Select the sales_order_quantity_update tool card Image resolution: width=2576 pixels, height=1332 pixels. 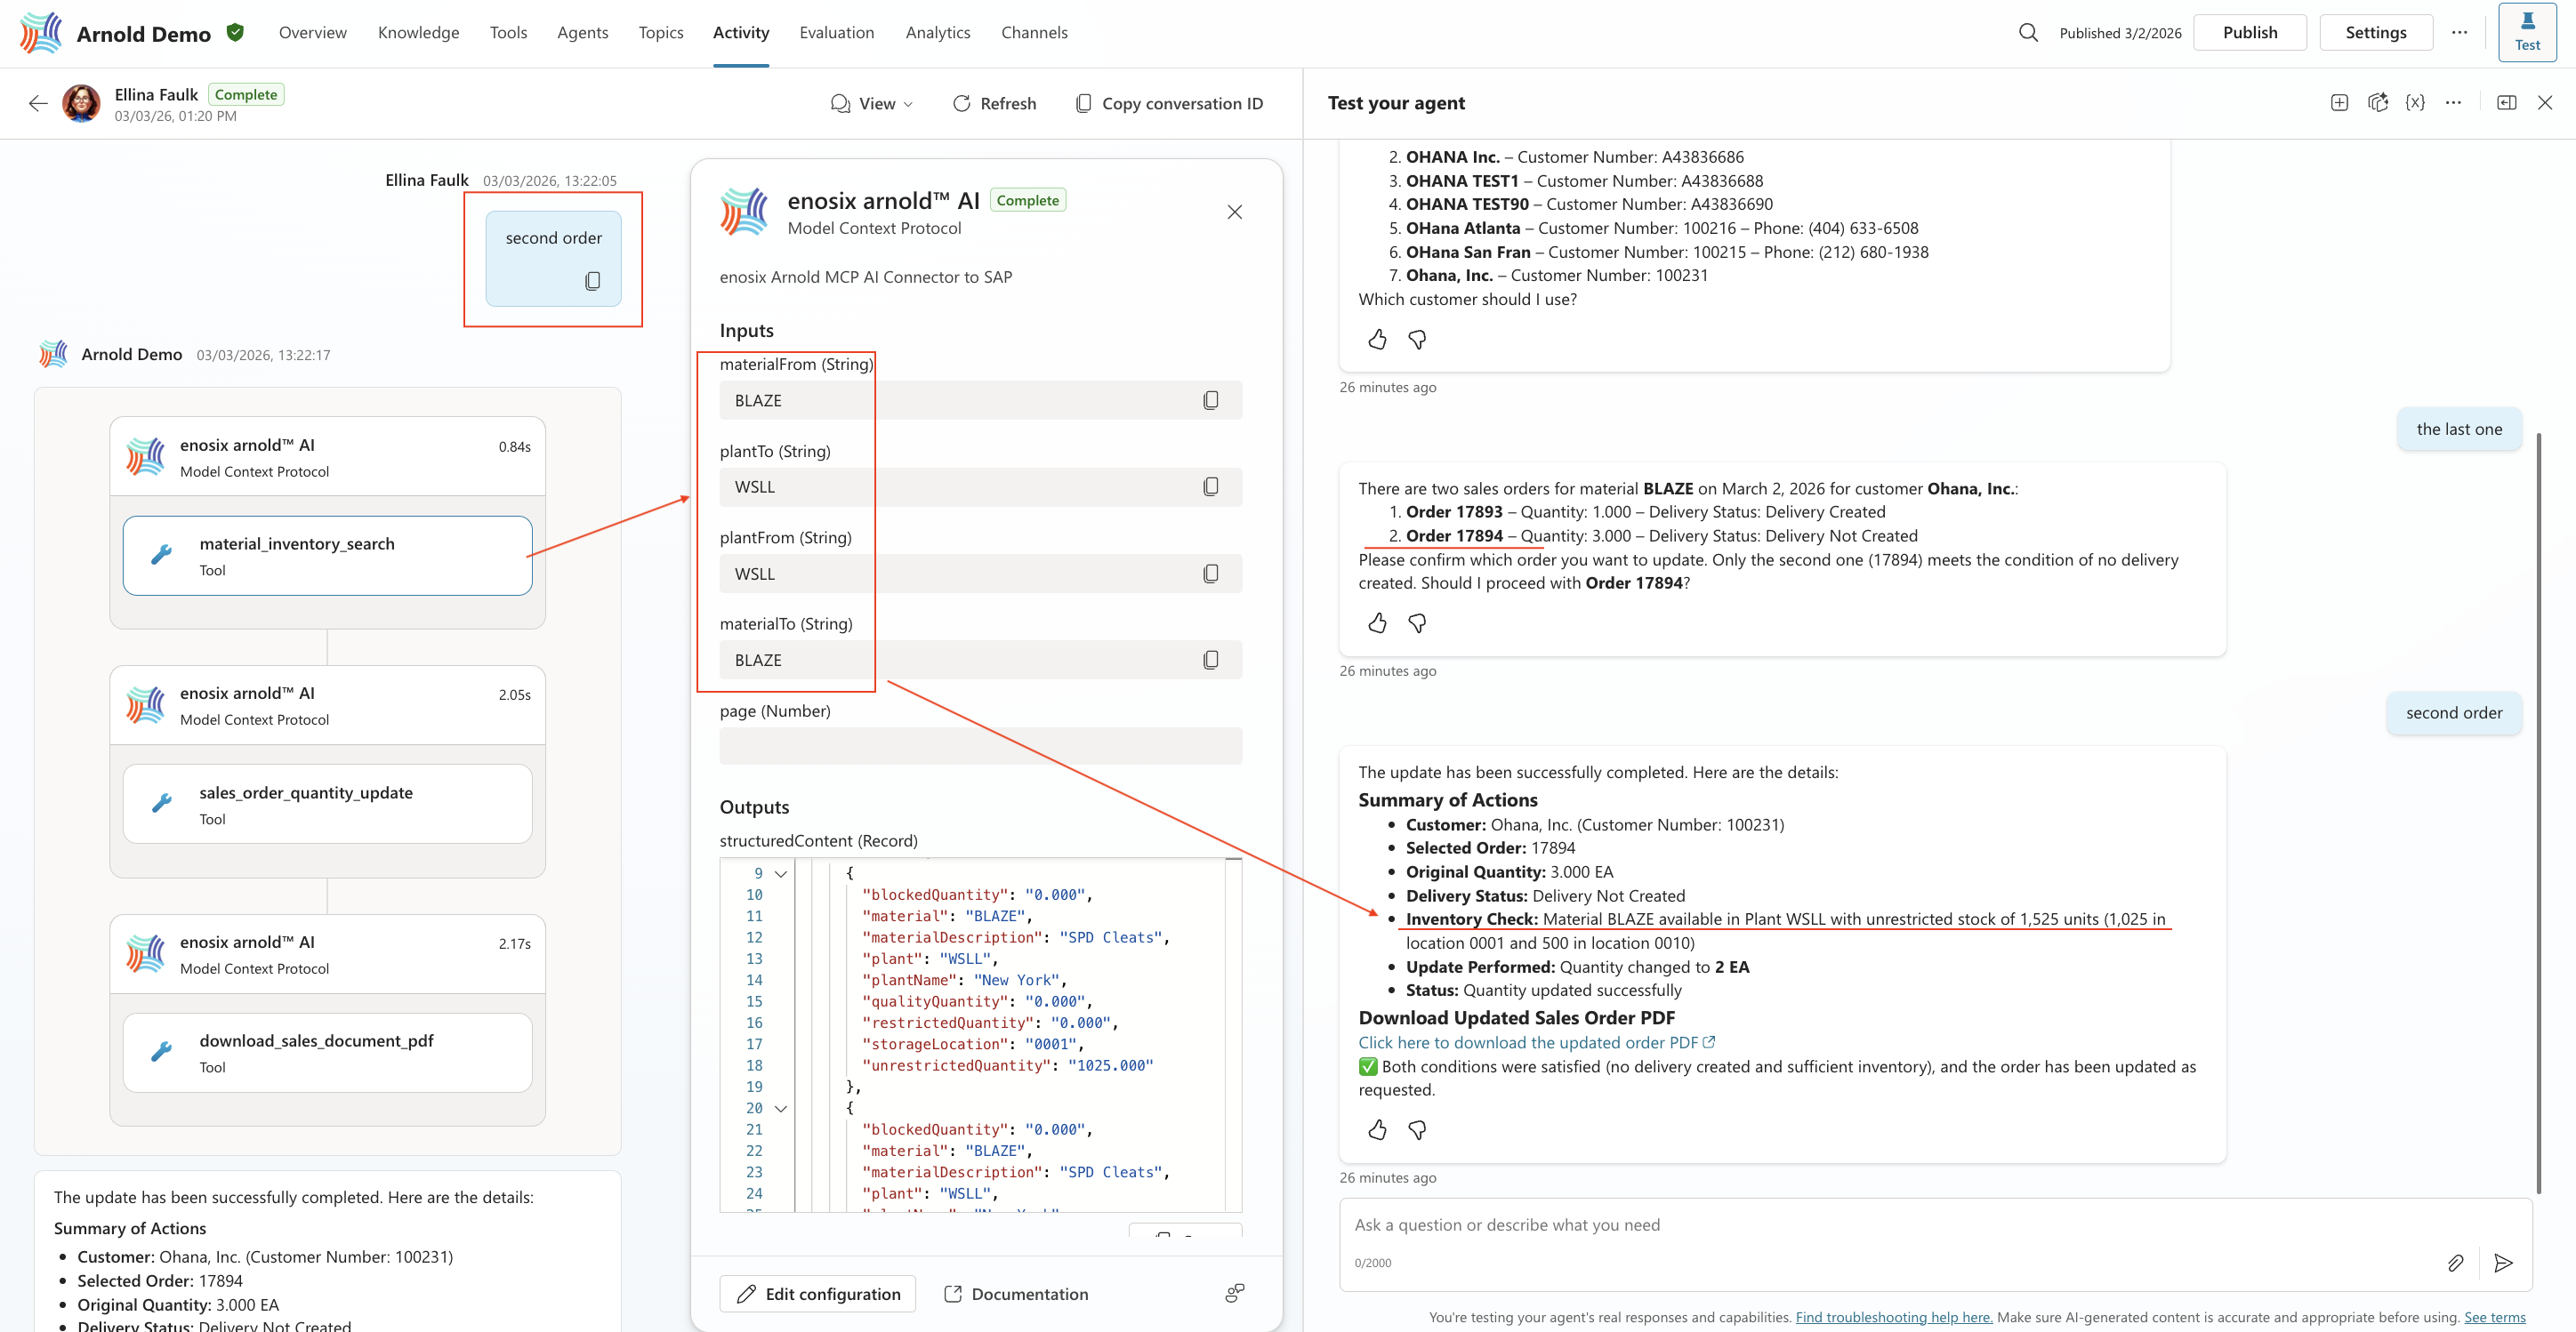pos(327,804)
